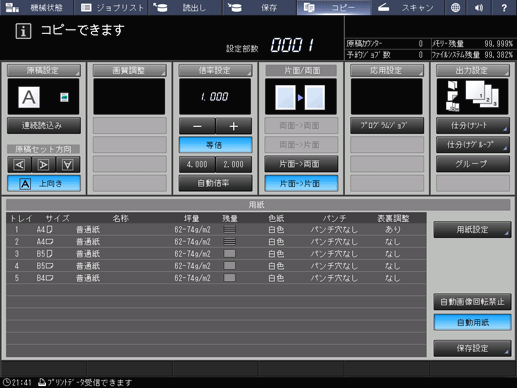Click the speaker volume icon
The height and width of the screenshot is (388, 517).
[x=479, y=7]
